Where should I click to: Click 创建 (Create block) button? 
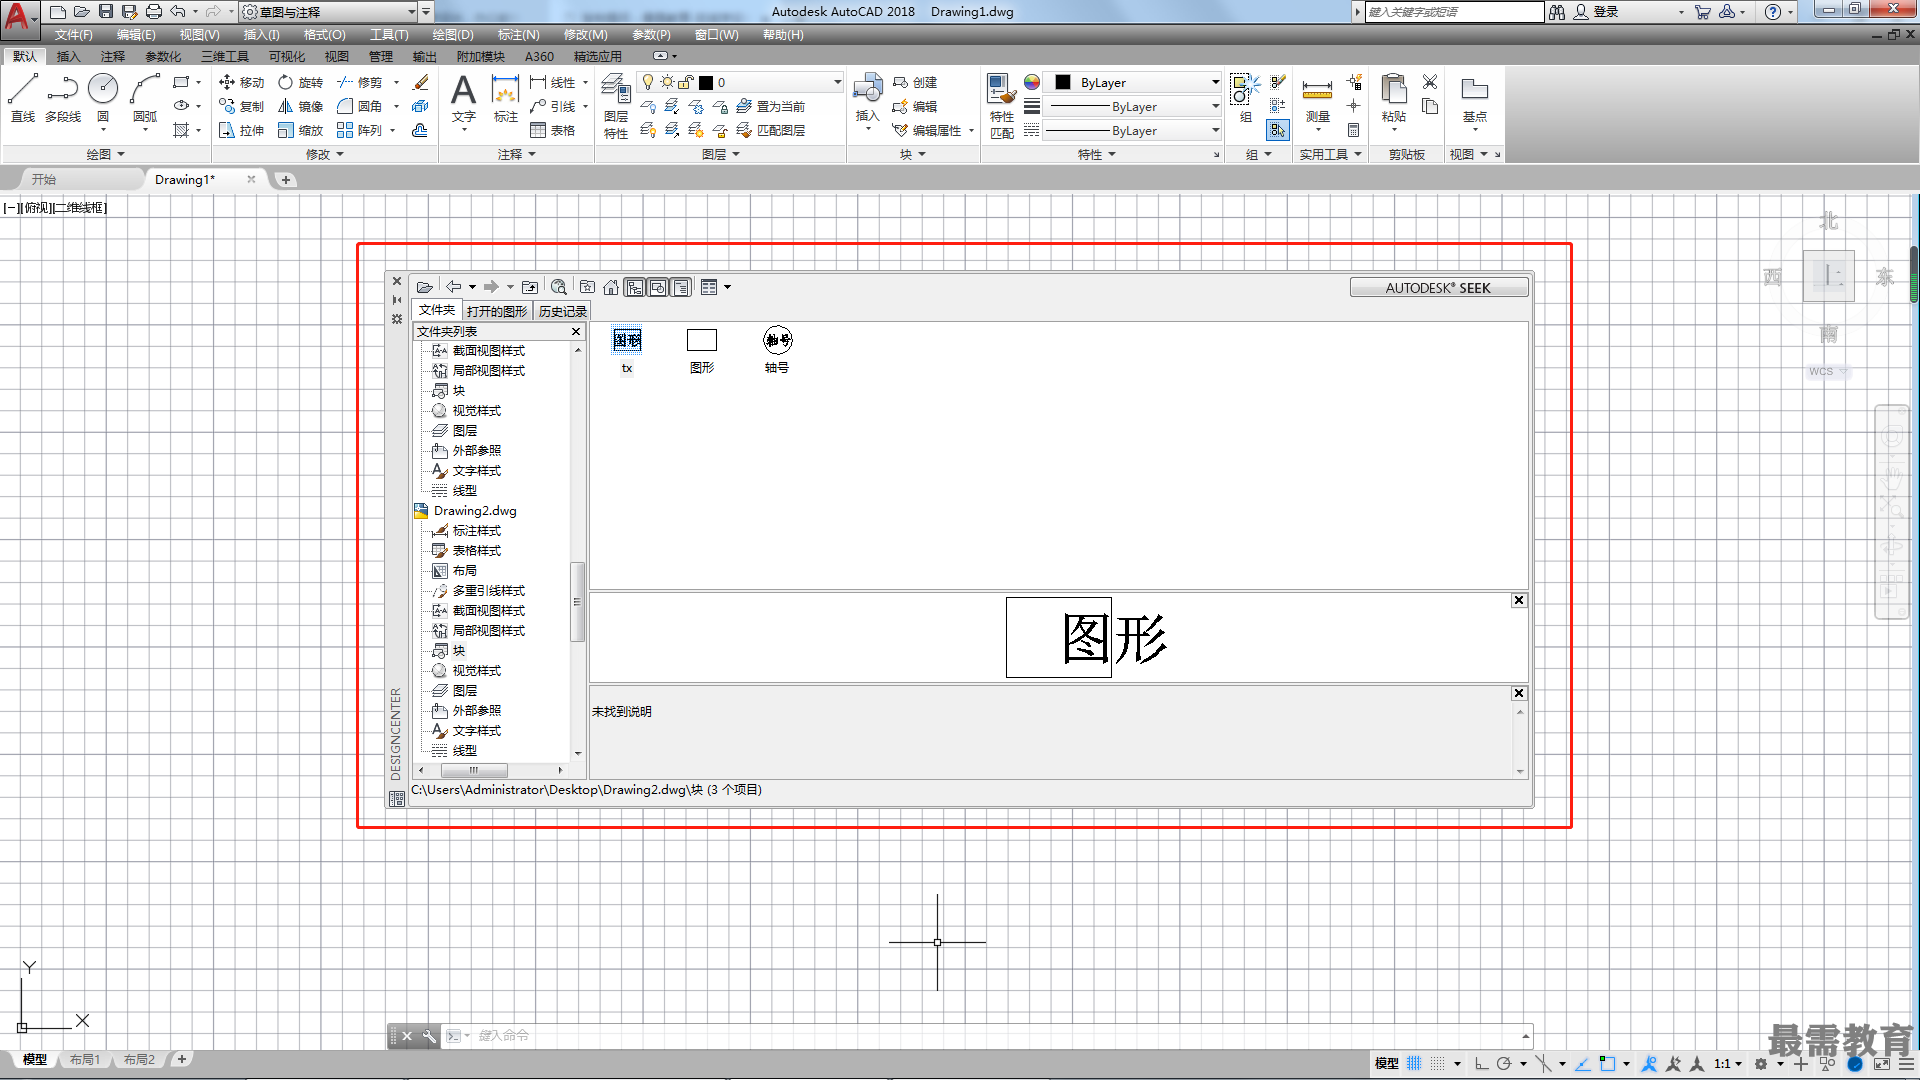pyautogui.click(x=915, y=82)
